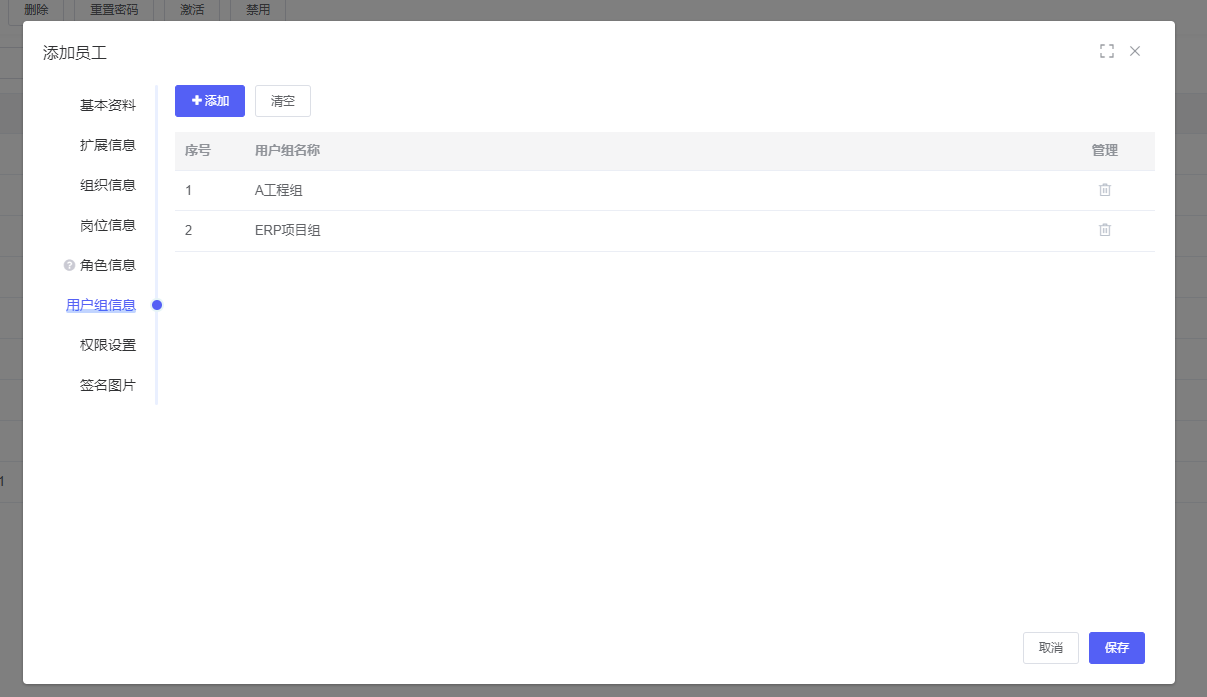Delete the ERP项目组 row with trash icon

pos(1105,230)
